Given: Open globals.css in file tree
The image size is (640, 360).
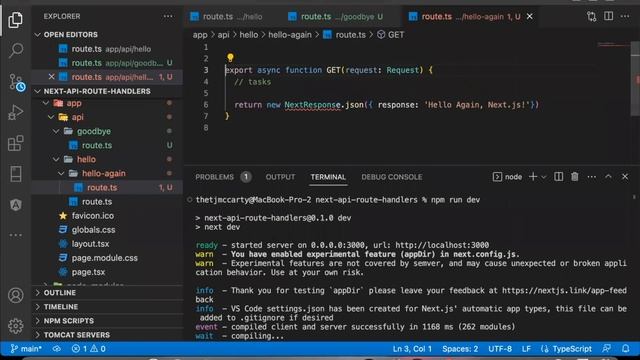Looking at the screenshot, I should point(107,229).
